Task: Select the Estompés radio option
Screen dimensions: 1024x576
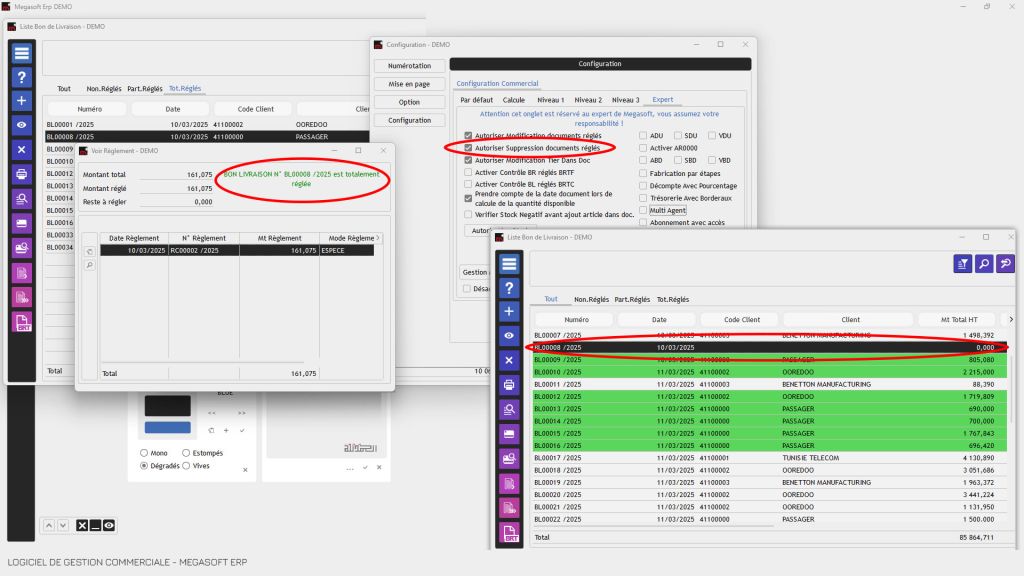Action: (x=186, y=453)
